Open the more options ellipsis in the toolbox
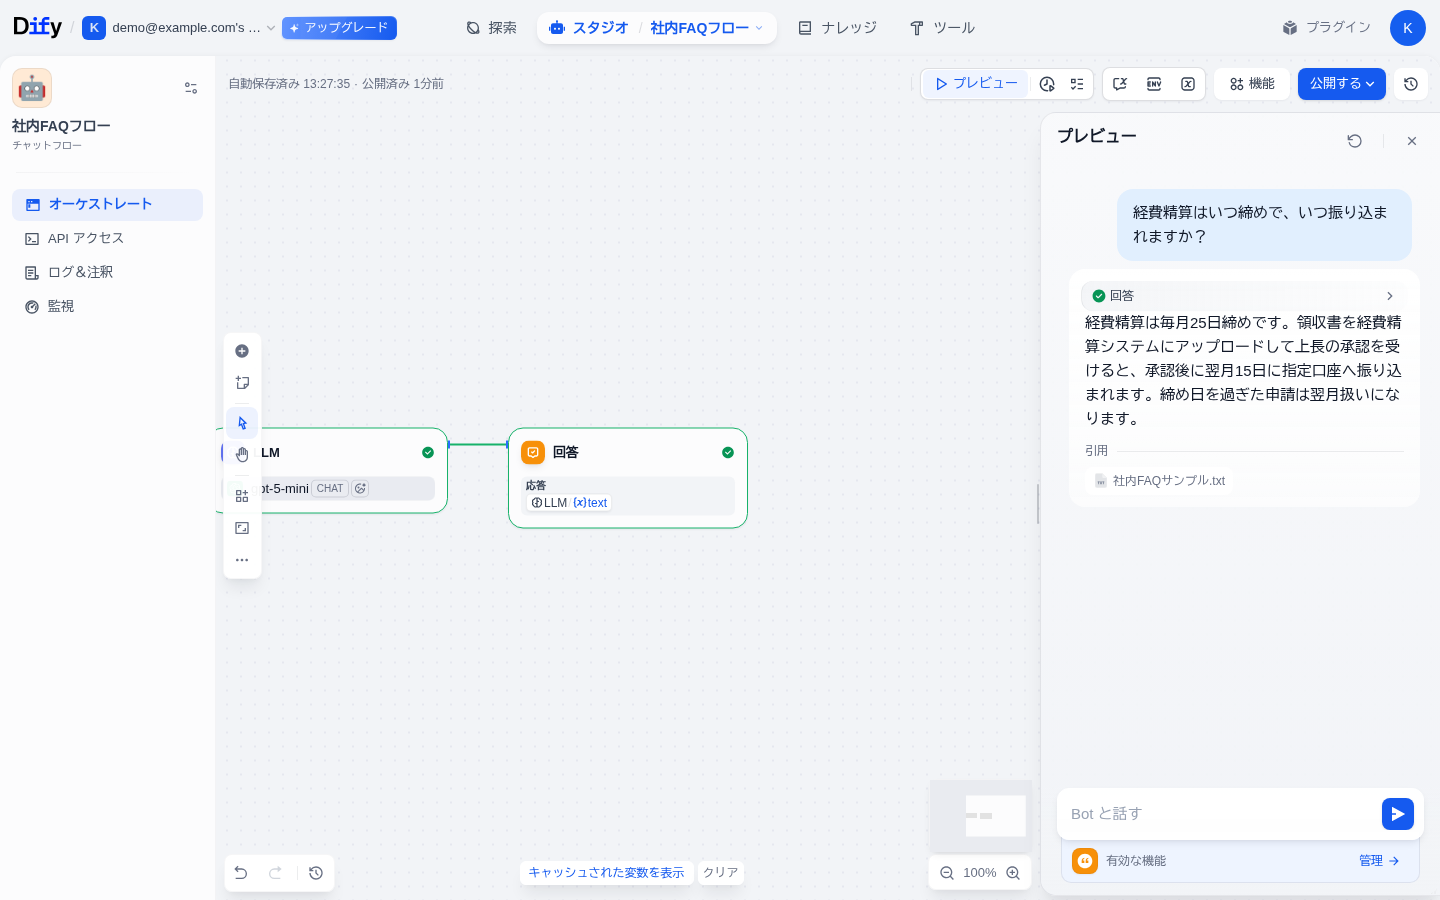Screen dimensions: 1440x900 click(242, 560)
